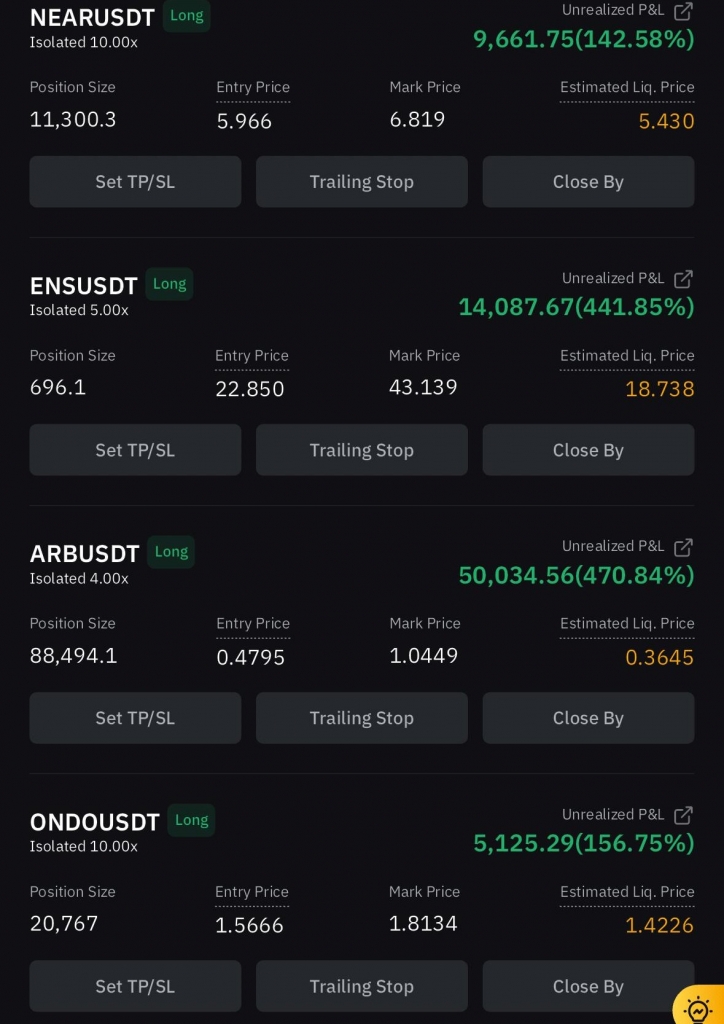724x1024 pixels.
Task: Set TP/SL for NEARUSDT position
Action: point(135,182)
